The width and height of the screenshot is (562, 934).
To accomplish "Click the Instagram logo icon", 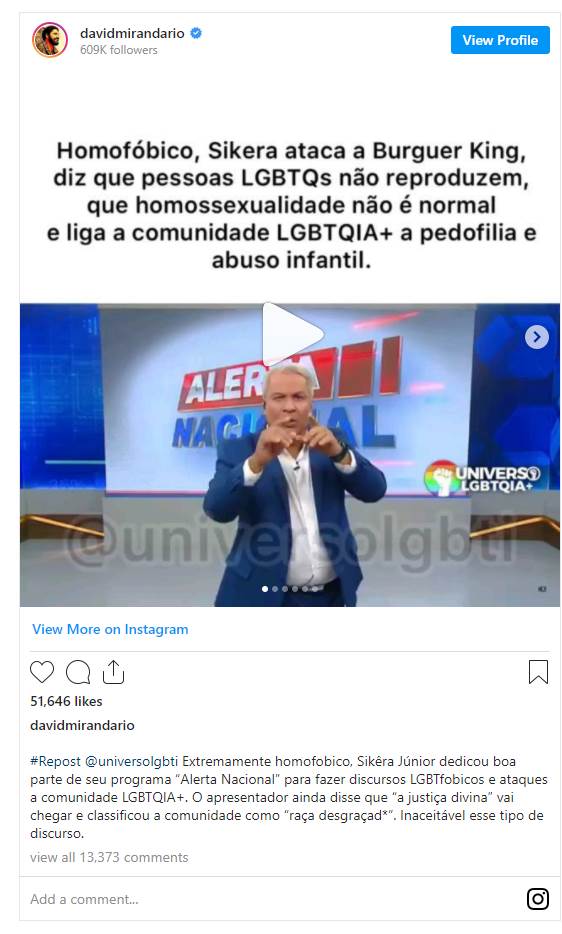I will tap(538, 898).
